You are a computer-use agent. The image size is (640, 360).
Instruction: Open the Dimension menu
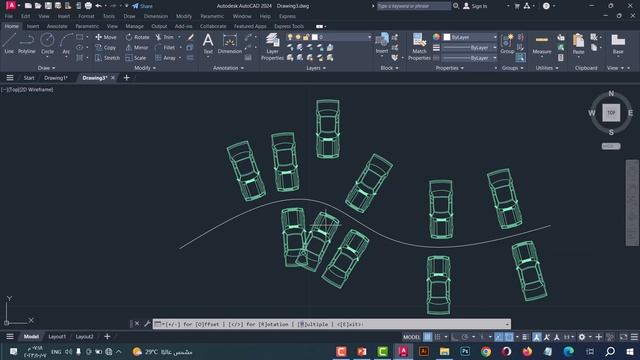pyautogui.click(x=156, y=16)
